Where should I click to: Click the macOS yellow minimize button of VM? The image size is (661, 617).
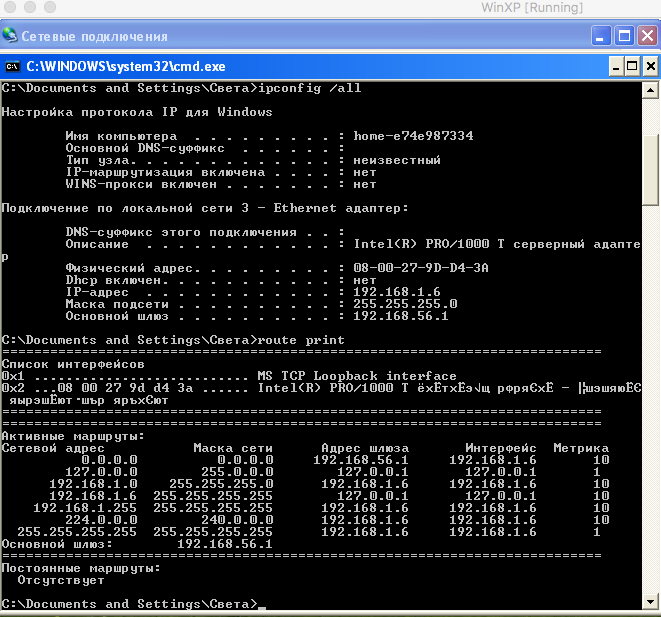pyautogui.click(x=30, y=7)
